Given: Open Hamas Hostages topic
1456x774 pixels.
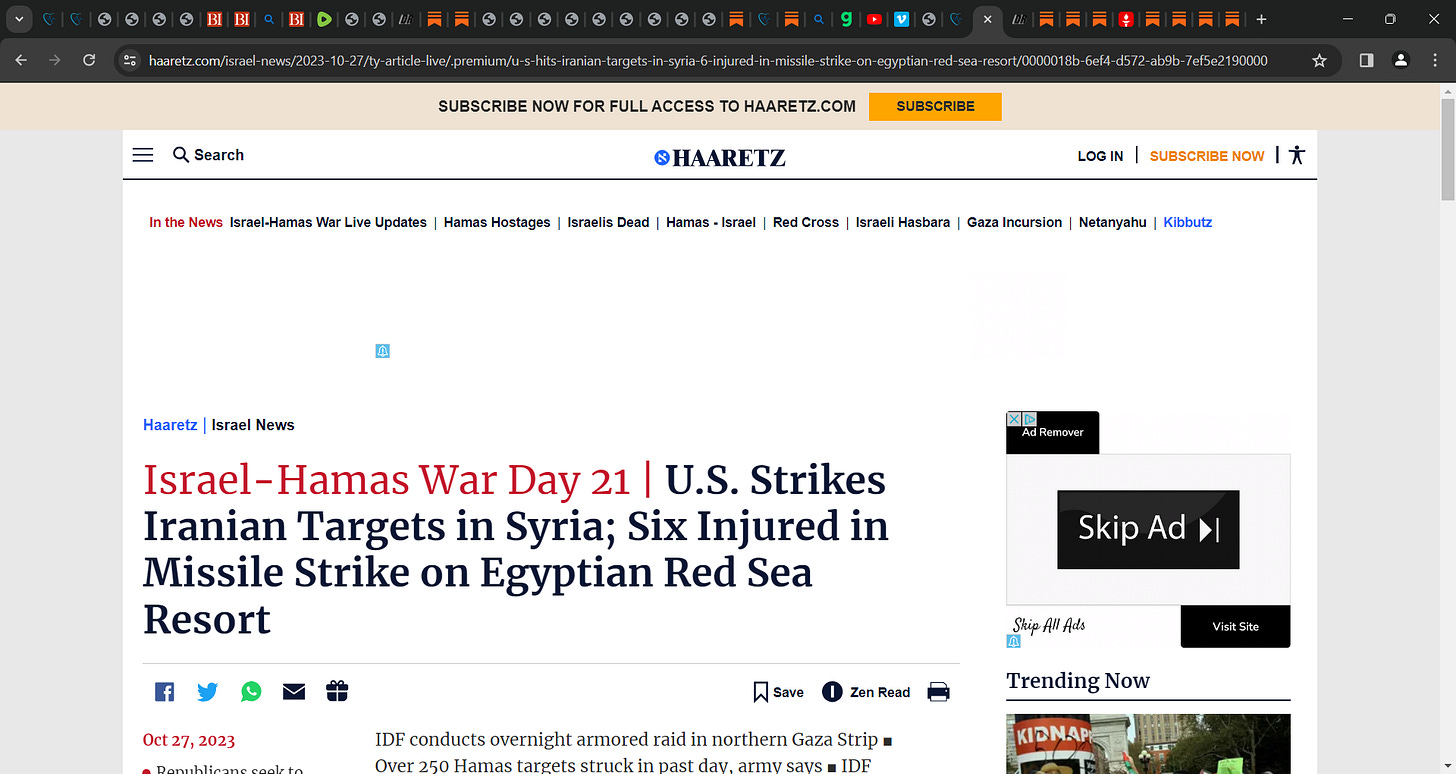Looking at the screenshot, I should tap(497, 222).
